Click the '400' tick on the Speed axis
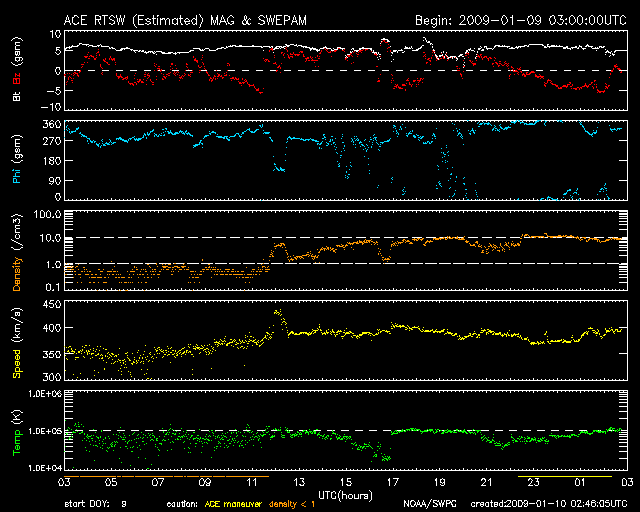Image resolution: width=640 pixels, height=512 pixels. point(51,327)
